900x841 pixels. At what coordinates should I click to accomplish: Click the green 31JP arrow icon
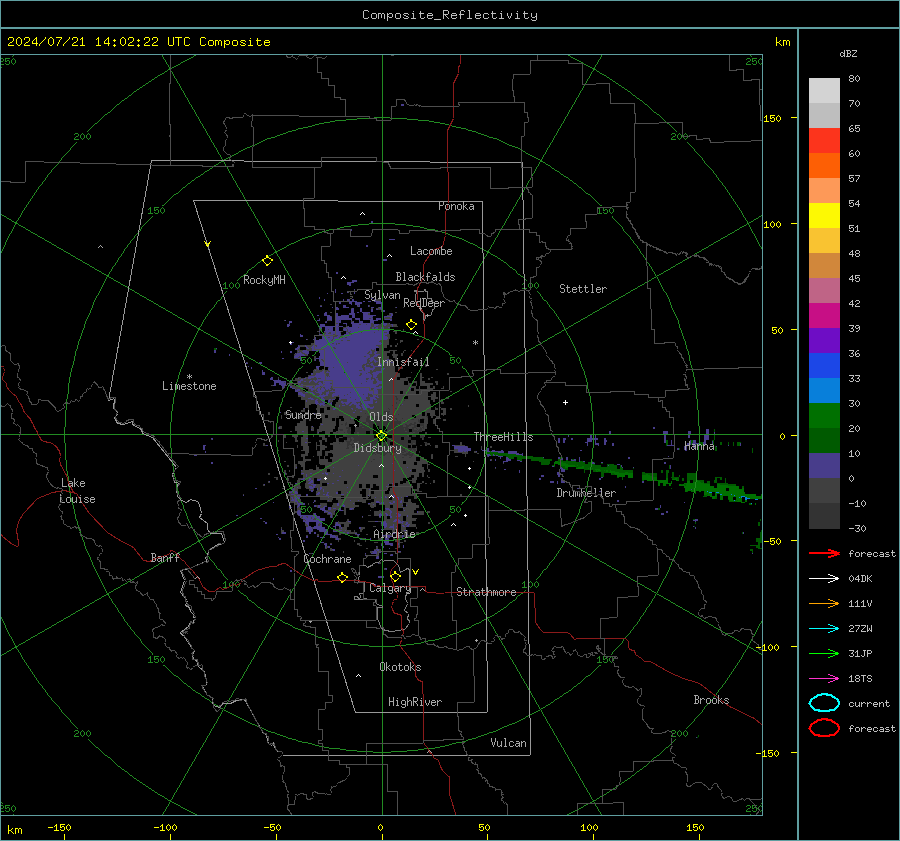coord(824,653)
